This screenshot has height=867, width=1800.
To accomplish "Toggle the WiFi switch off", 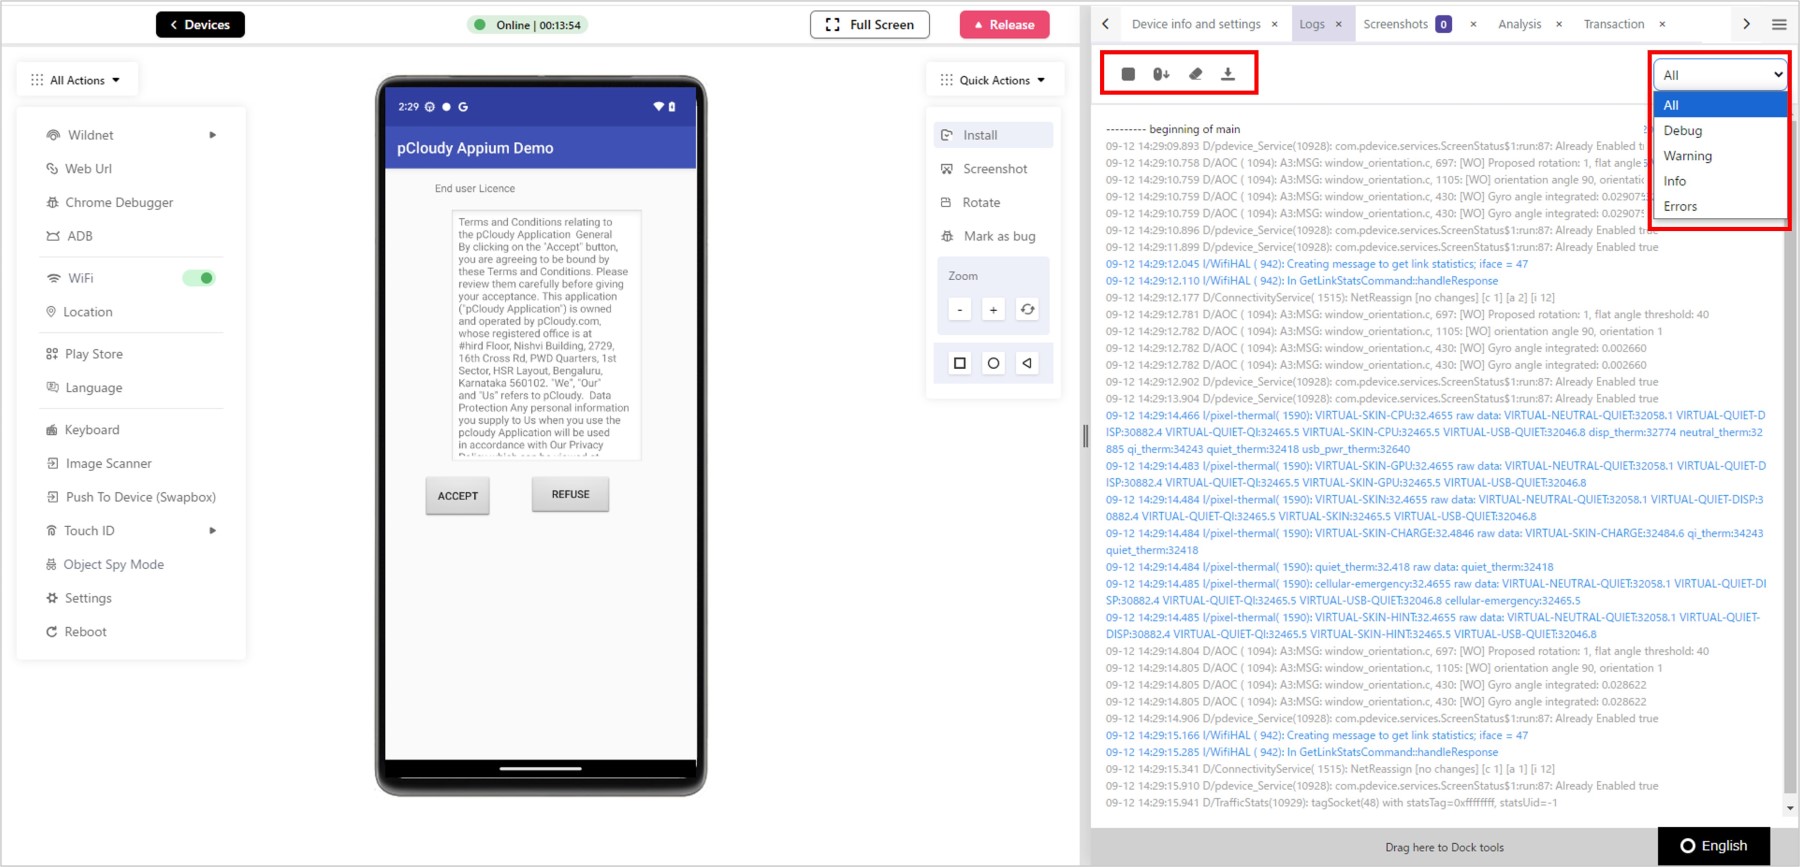I will click(x=199, y=278).
